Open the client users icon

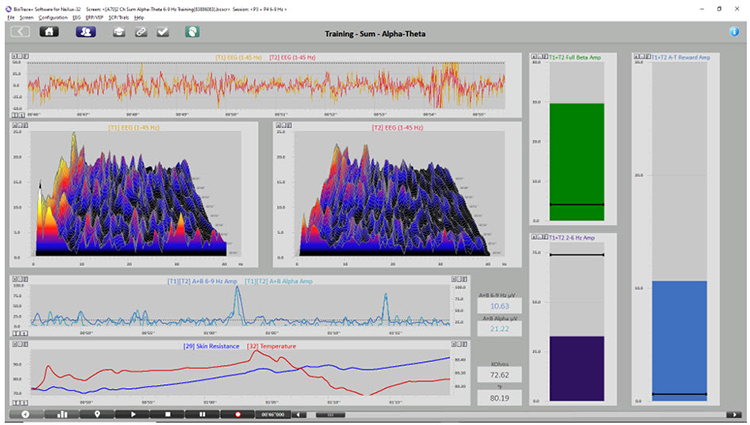click(x=85, y=32)
